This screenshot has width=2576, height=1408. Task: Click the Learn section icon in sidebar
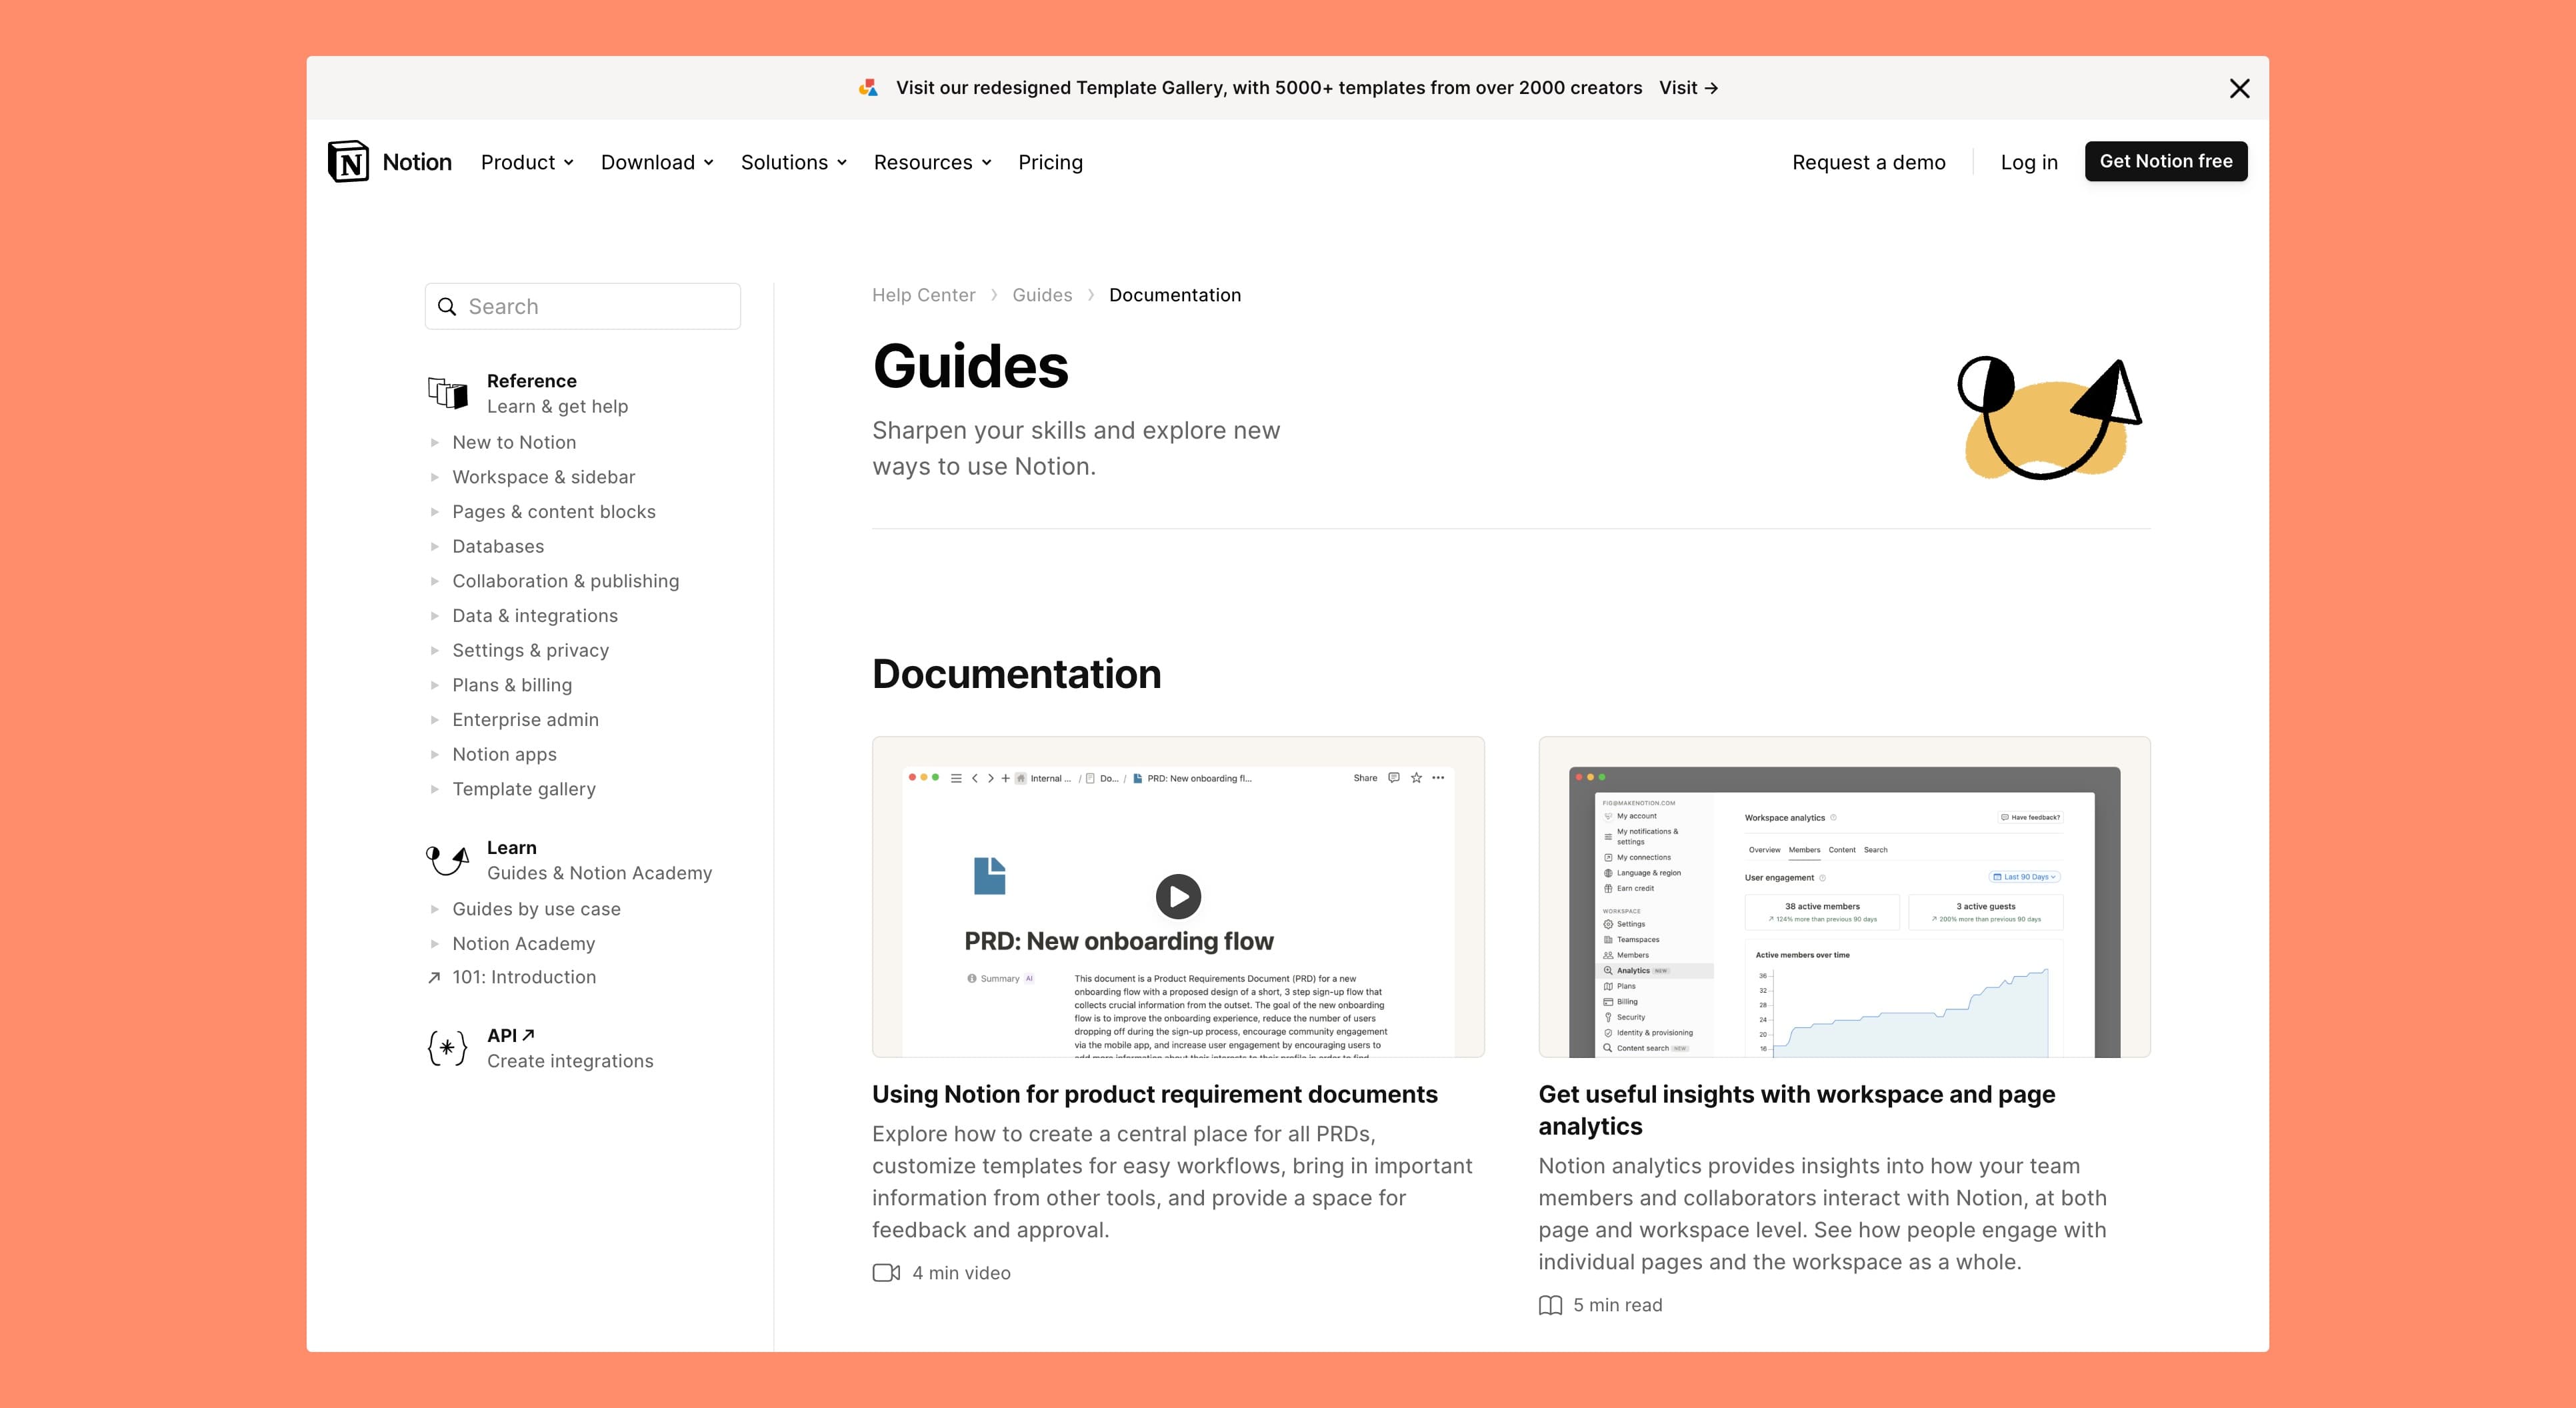pyautogui.click(x=447, y=859)
